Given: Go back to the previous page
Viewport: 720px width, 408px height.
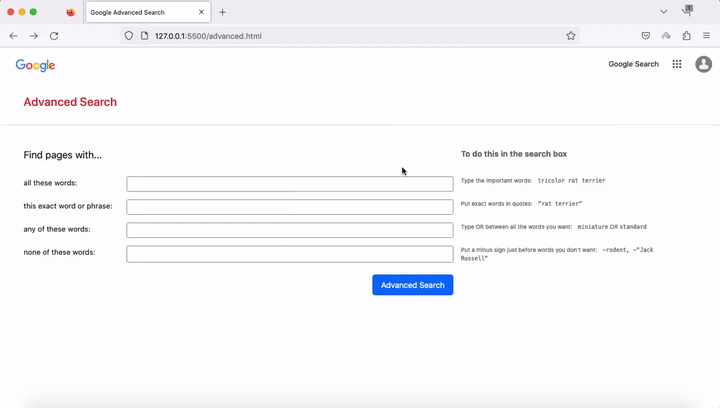Looking at the screenshot, I should pos(13,36).
